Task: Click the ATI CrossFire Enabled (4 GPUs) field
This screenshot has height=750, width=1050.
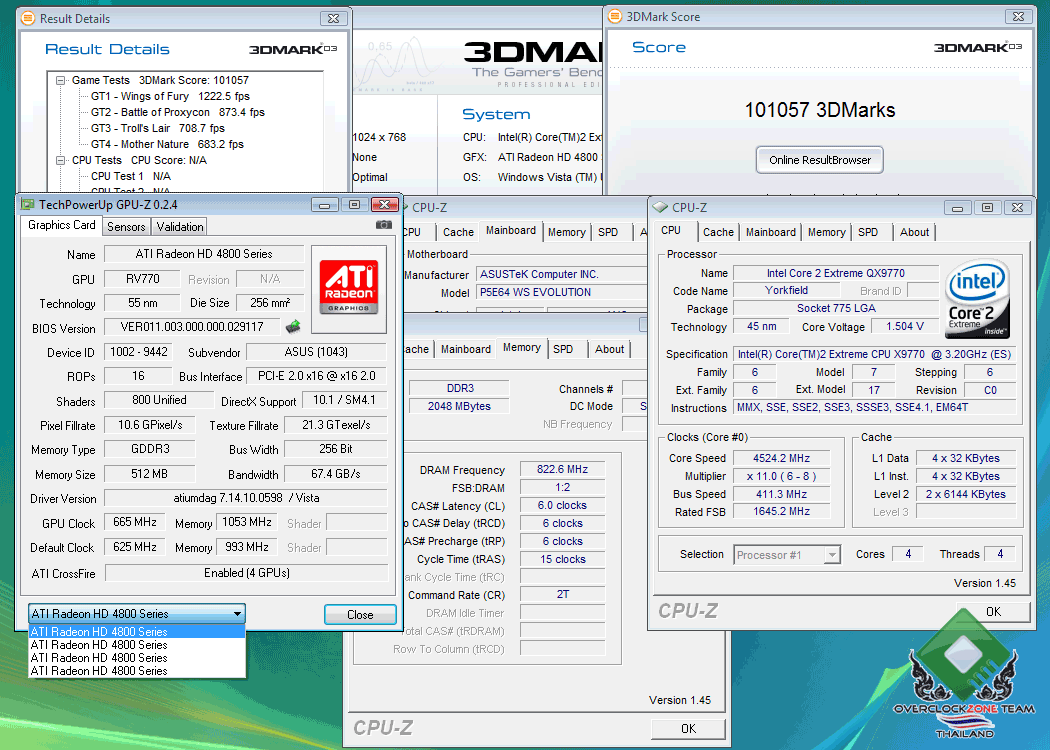Action: click(x=246, y=573)
